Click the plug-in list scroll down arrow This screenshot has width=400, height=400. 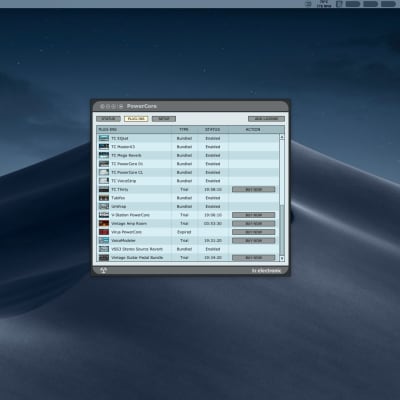tap(282, 258)
